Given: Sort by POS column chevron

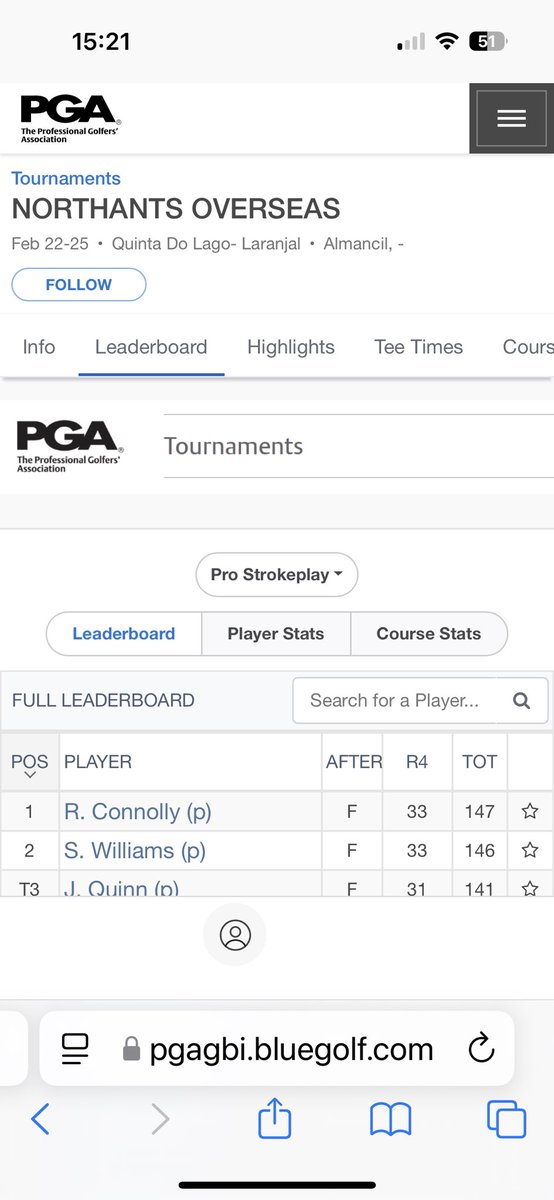Looking at the screenshot, I should (x=29, y=775).
